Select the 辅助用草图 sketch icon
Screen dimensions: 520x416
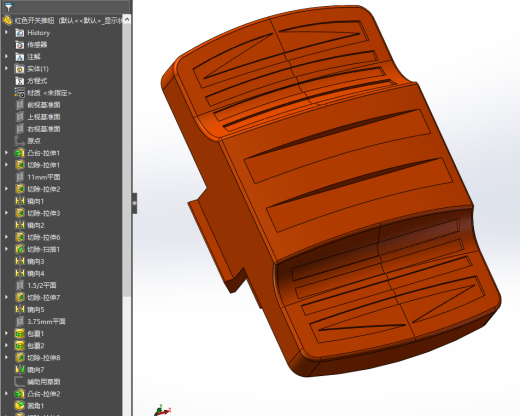click(x=20, y=382)
